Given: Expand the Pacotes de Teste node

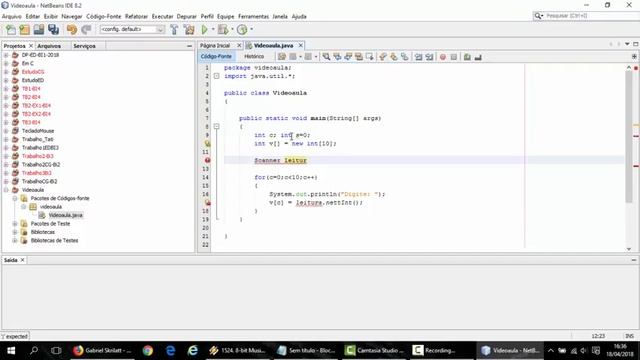Looking at the screenshot, I should point(15,224).
